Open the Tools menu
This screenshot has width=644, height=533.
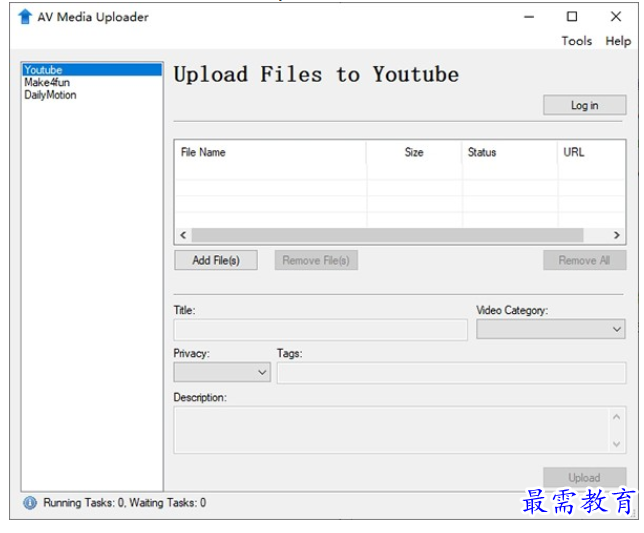click(x=577, y=41)
